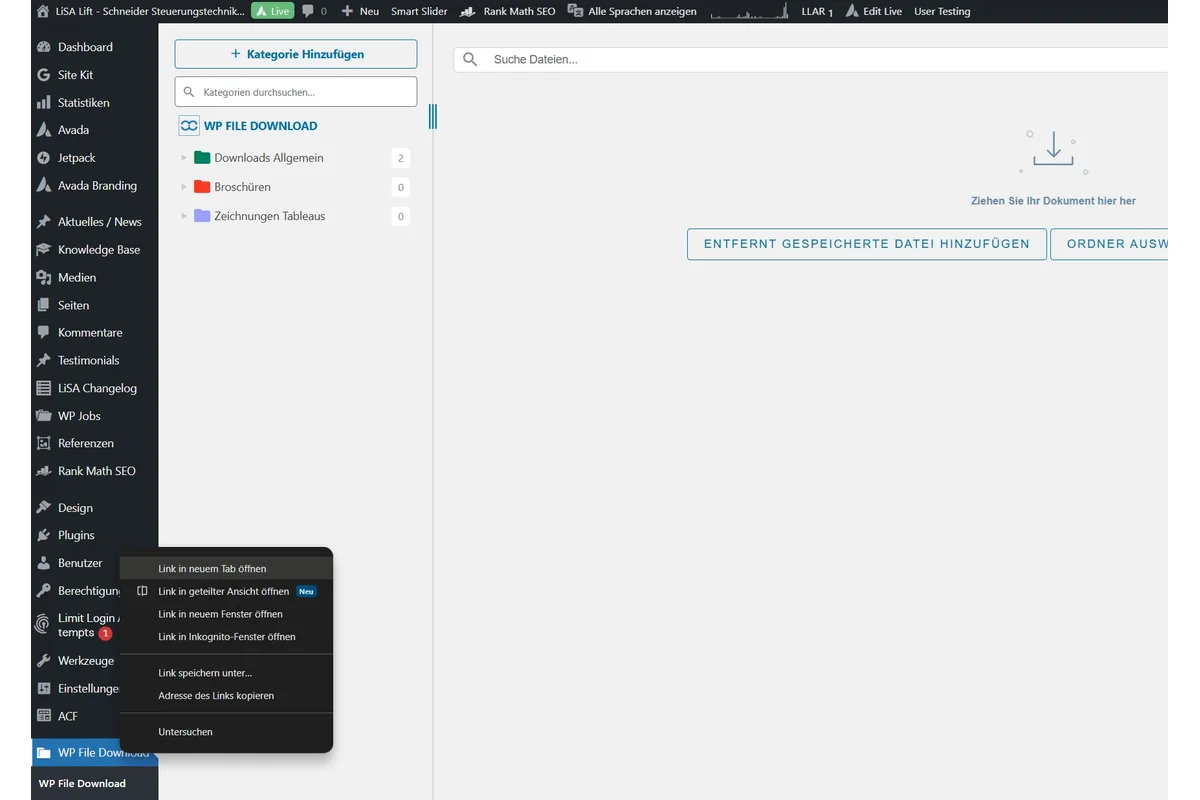Select the WP Jobs sidebar icon
This screenshot has width=1200, height=800.
[x=44, y=415]
